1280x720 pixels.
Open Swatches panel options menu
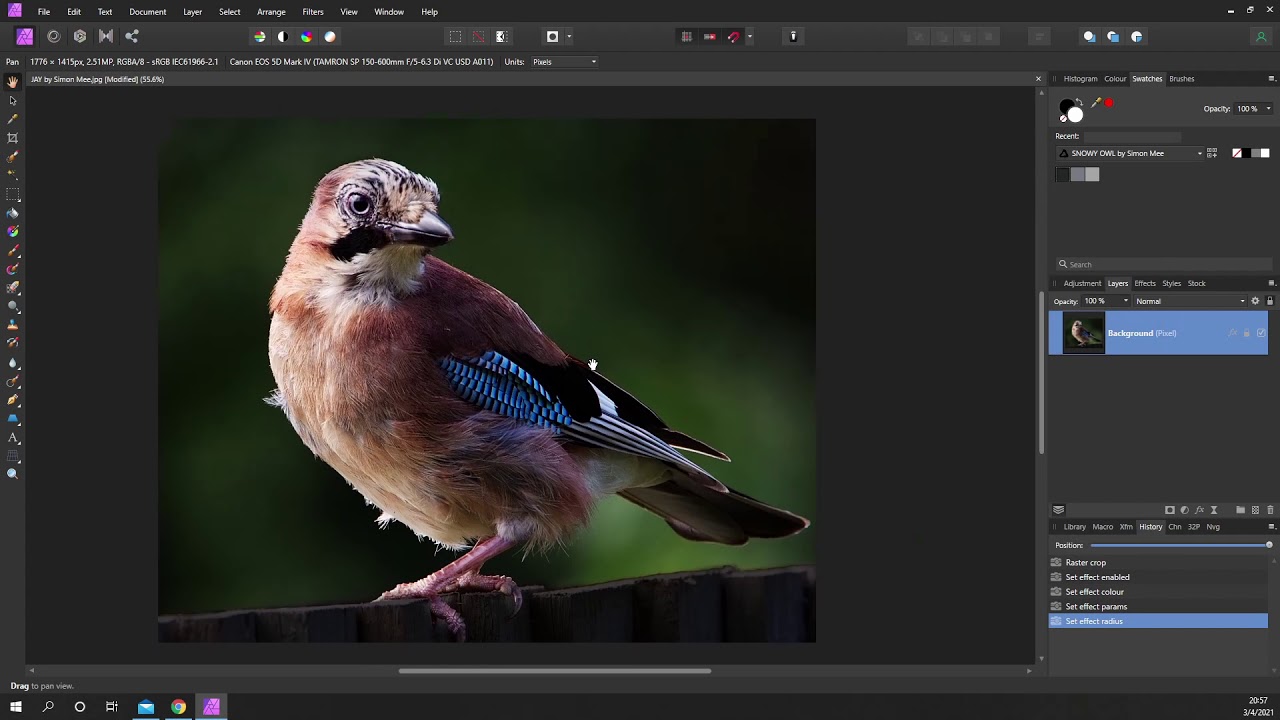pos(1271,79)
